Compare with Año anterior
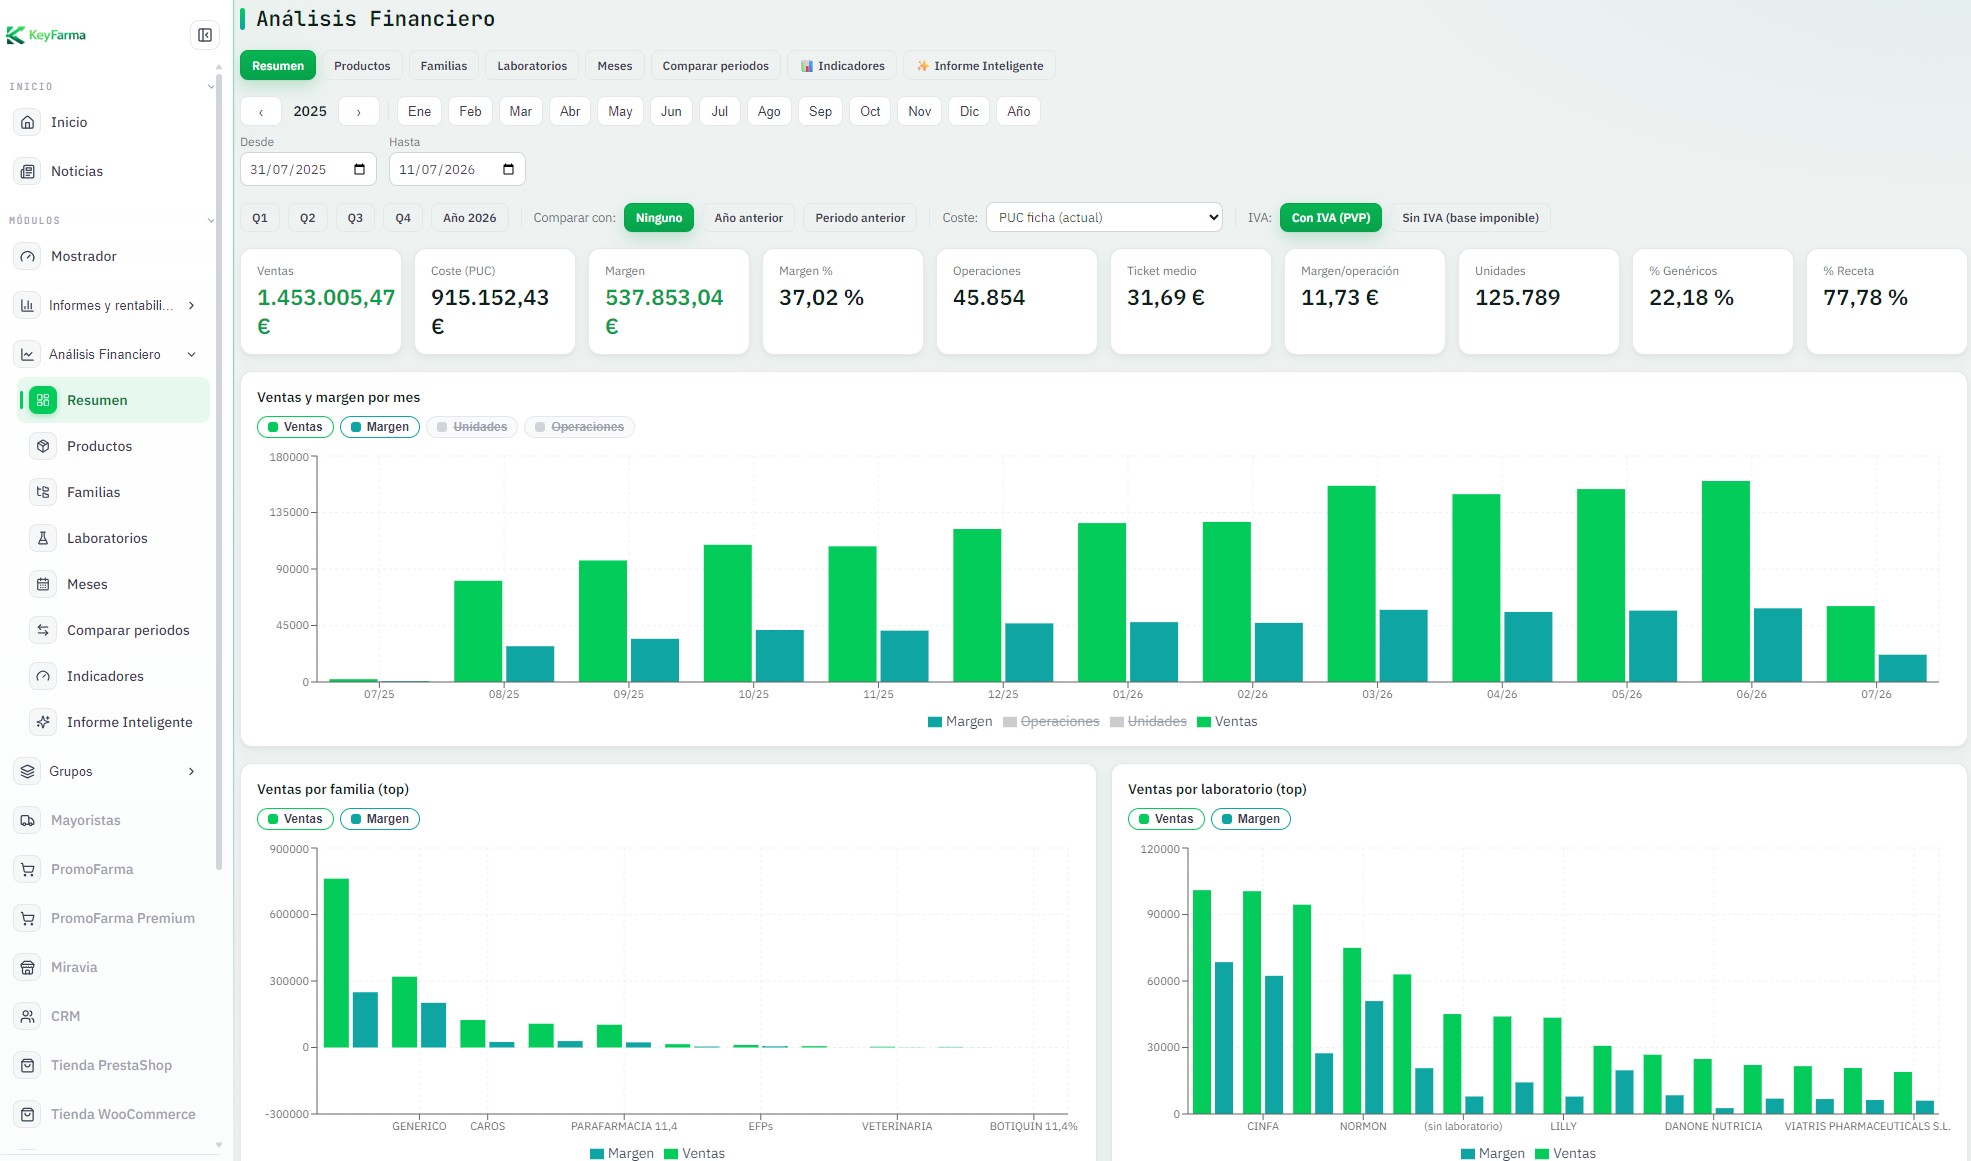This screenshot has width=1971, height=1161. coord(748,218)
